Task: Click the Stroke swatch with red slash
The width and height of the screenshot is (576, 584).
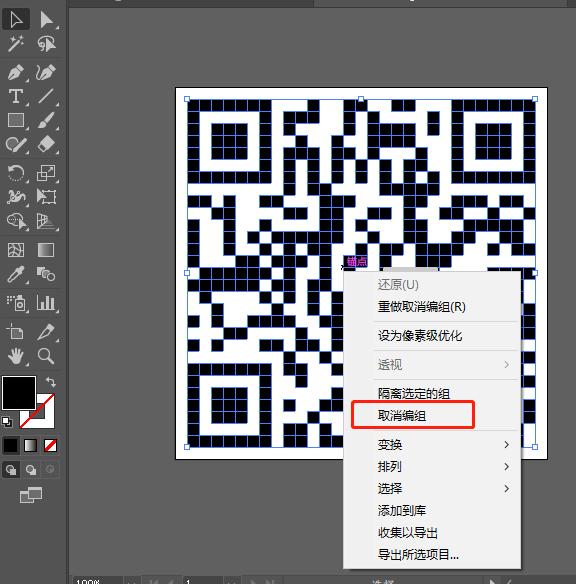Action: (x=37, y=411)
